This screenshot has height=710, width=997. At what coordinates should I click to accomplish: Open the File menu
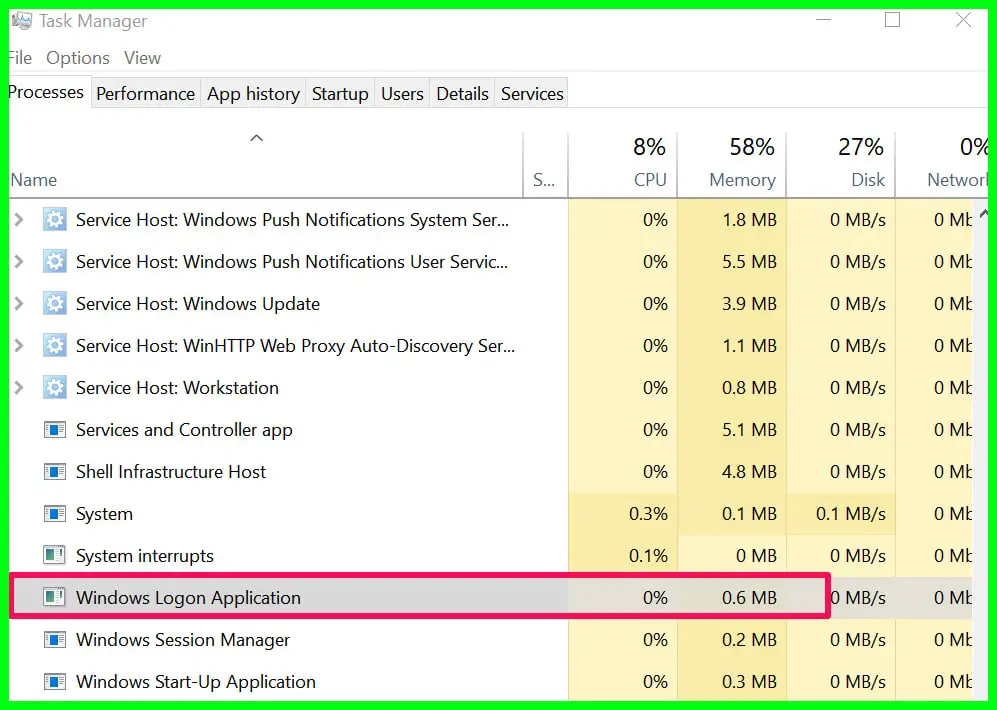pyautogui.click(x=20, y=58)
